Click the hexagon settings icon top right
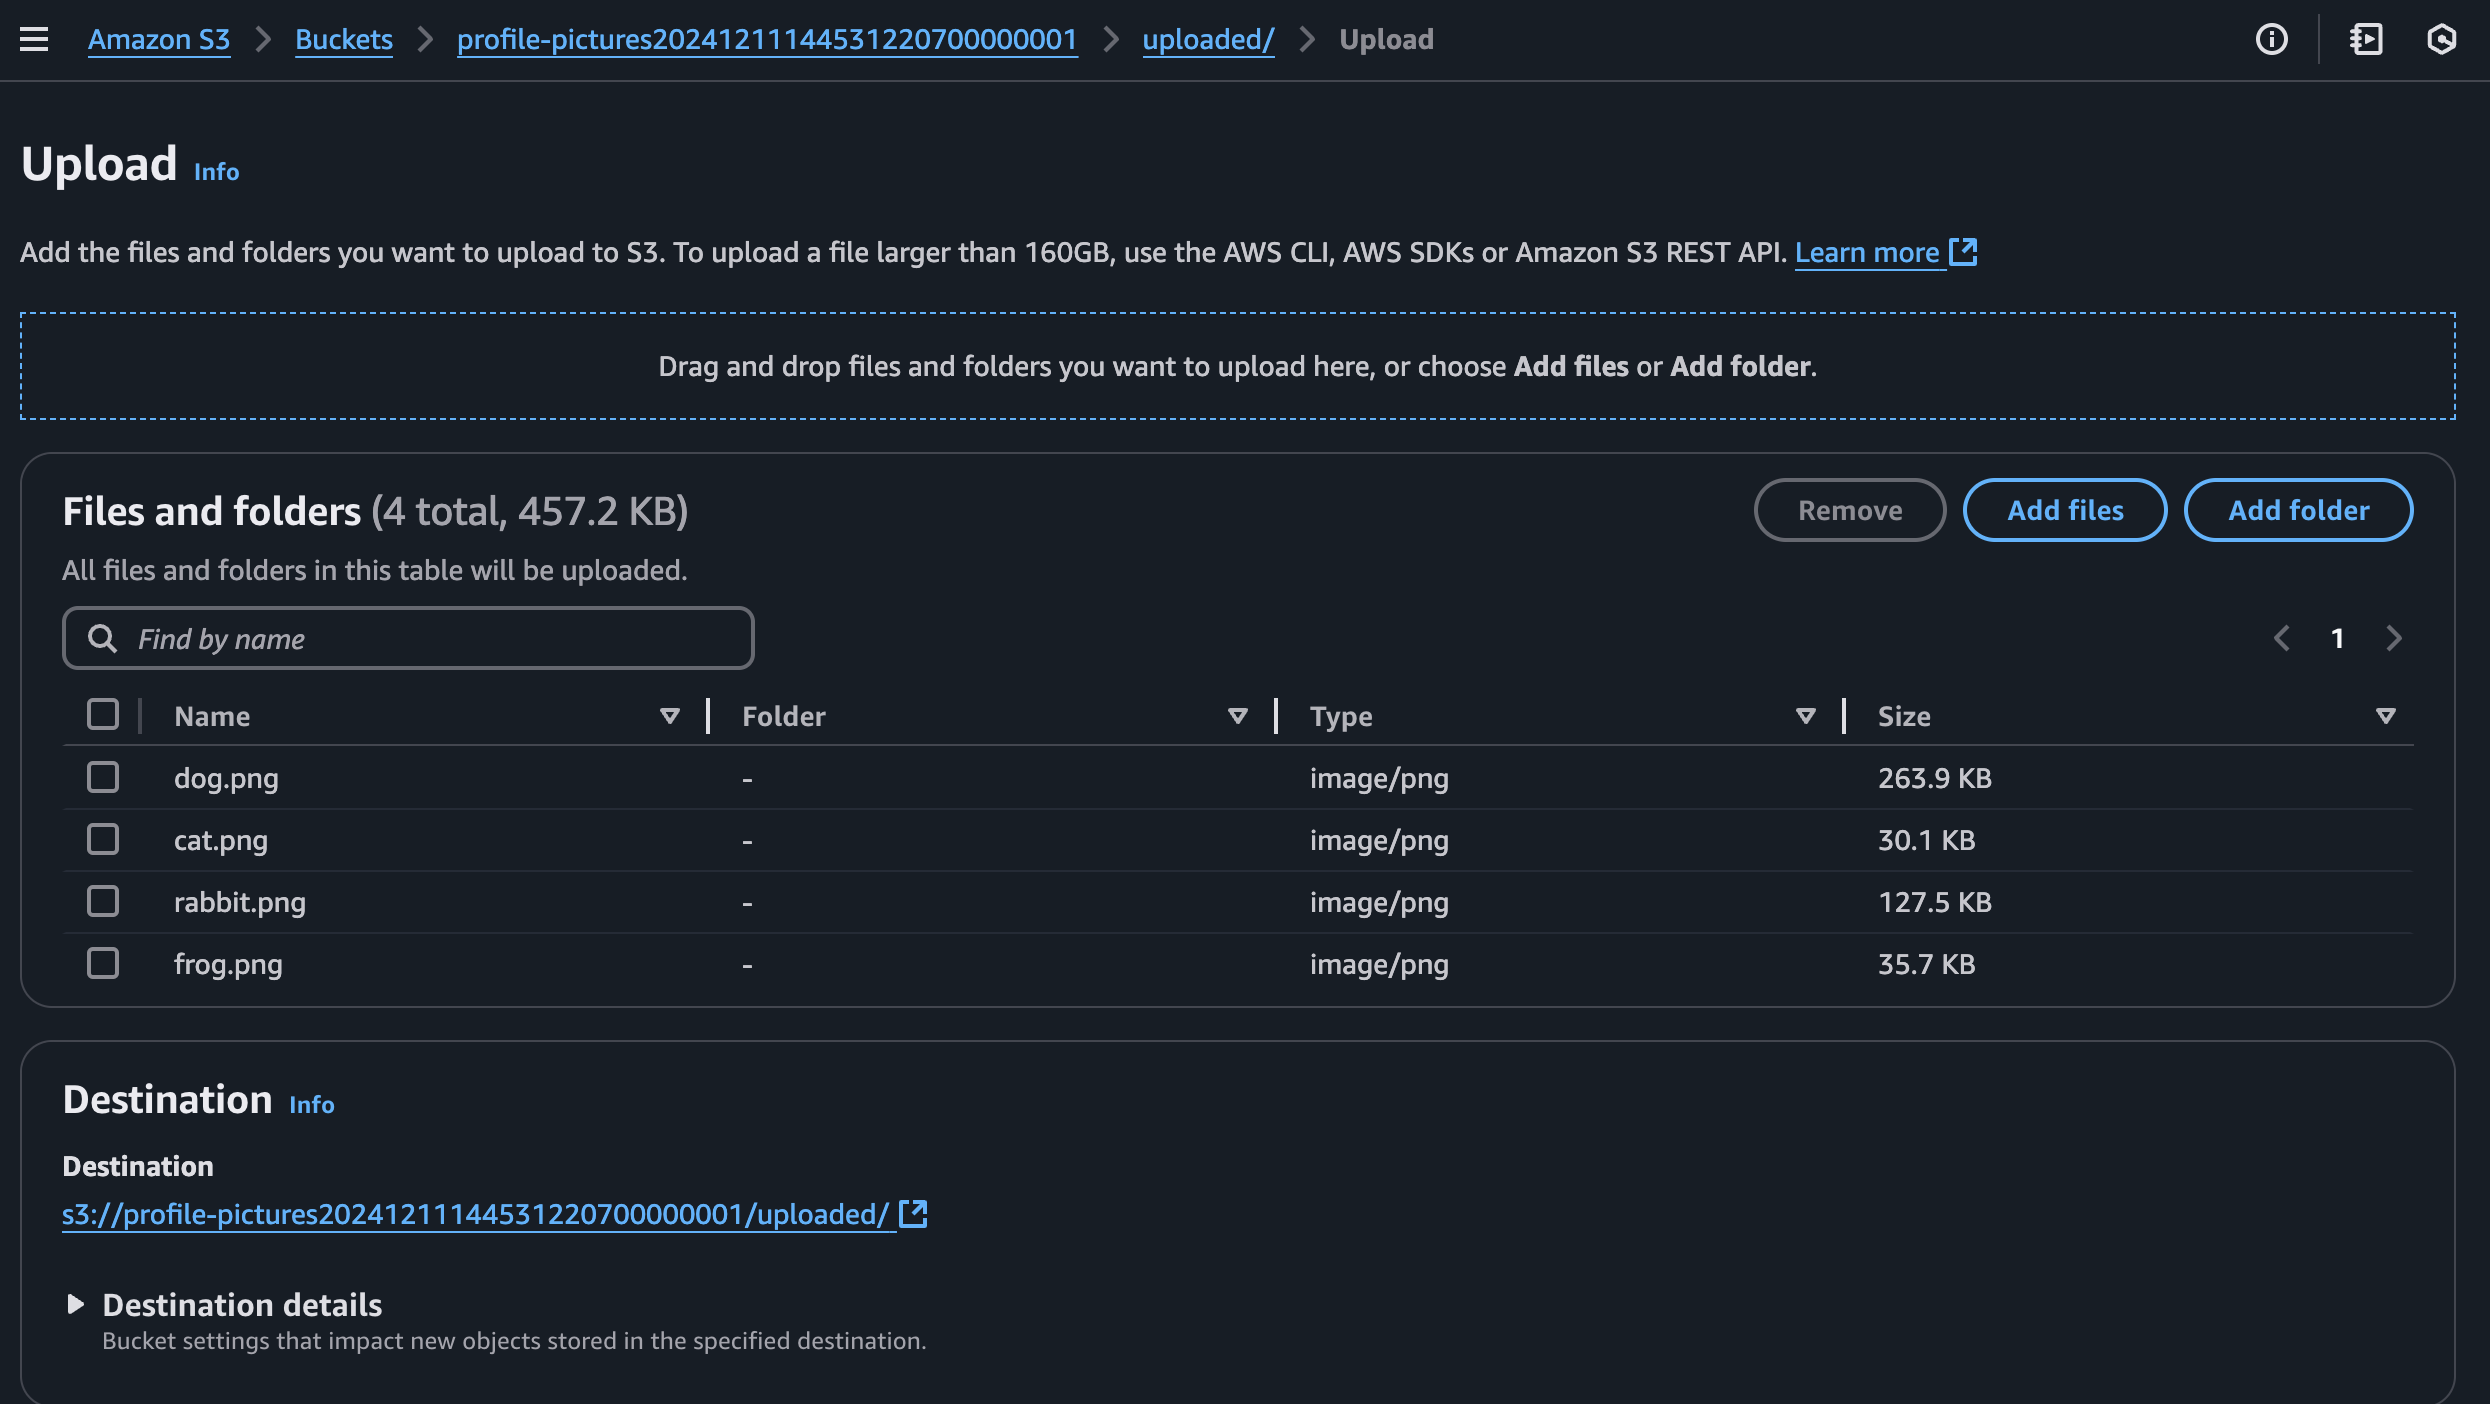The height and width of the screenshot is (1404, 2490). click(x=2441, y=39)
